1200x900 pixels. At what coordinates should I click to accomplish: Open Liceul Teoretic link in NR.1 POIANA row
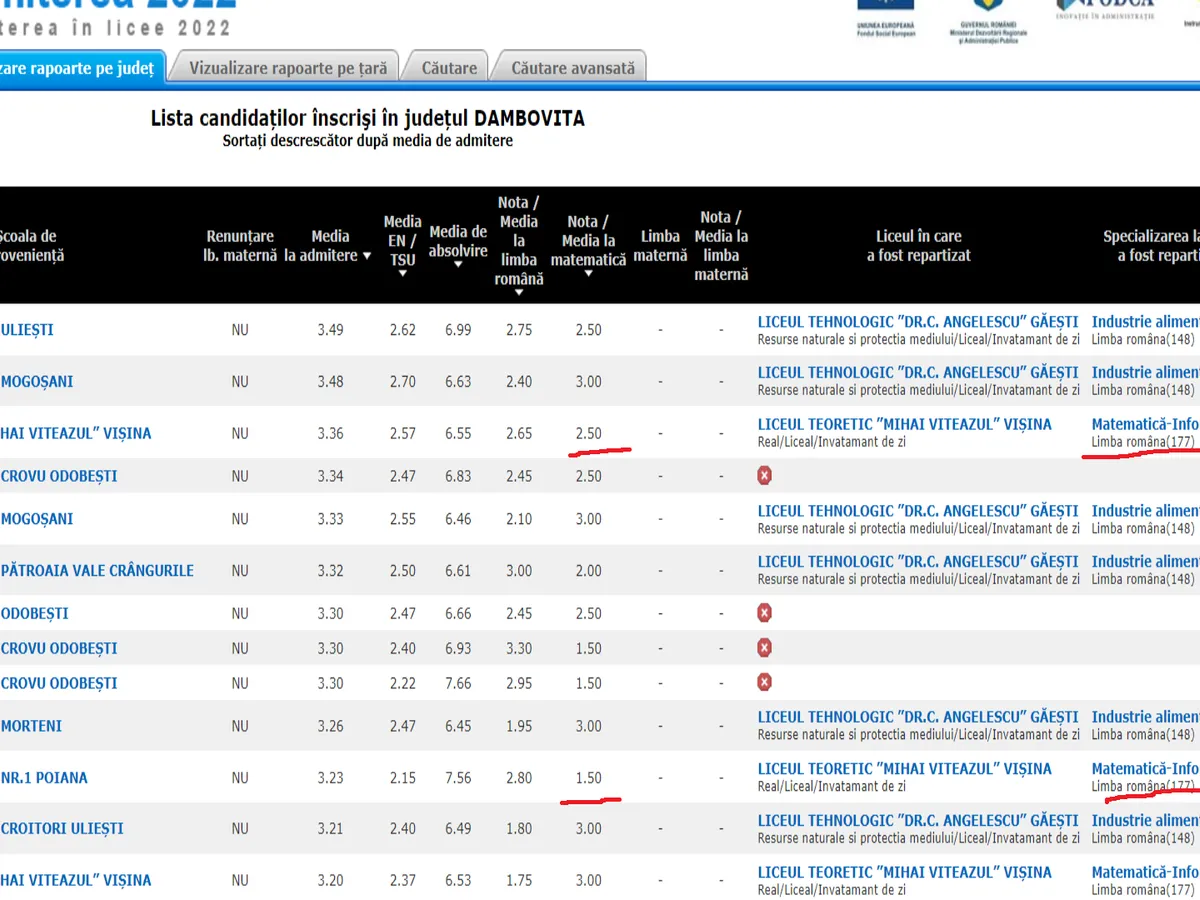(x=904, y=769)
